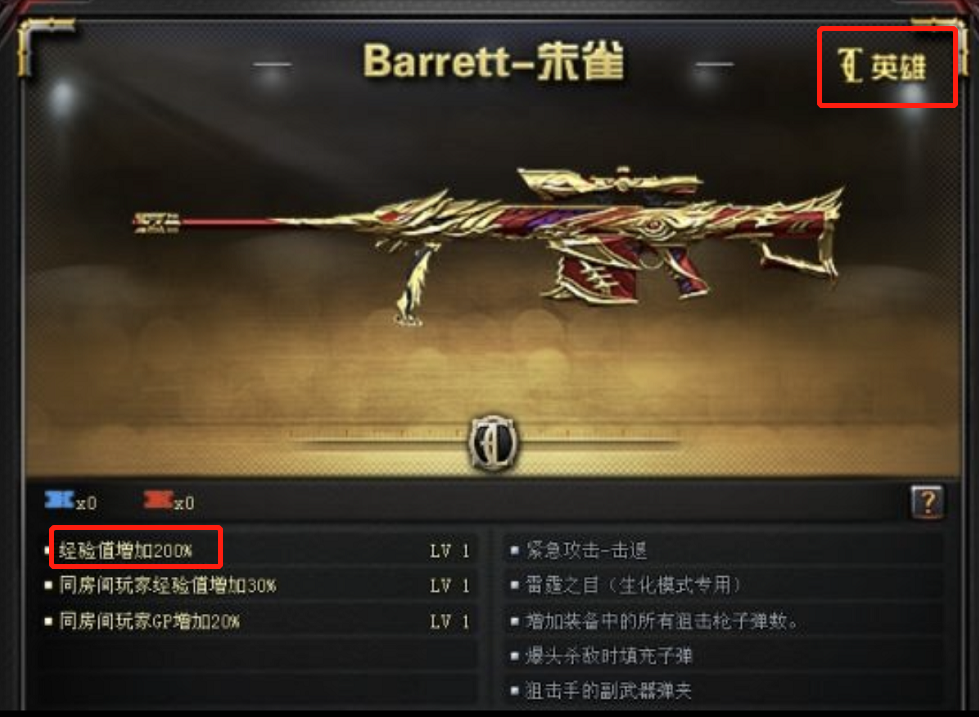Click the rifle's golden scope
This screenshot has width=979, height=717.
[x=609, y=182]
